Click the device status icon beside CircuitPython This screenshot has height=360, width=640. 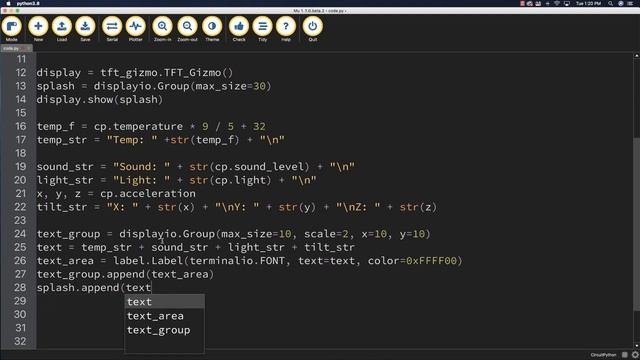[x=624, y=355]
